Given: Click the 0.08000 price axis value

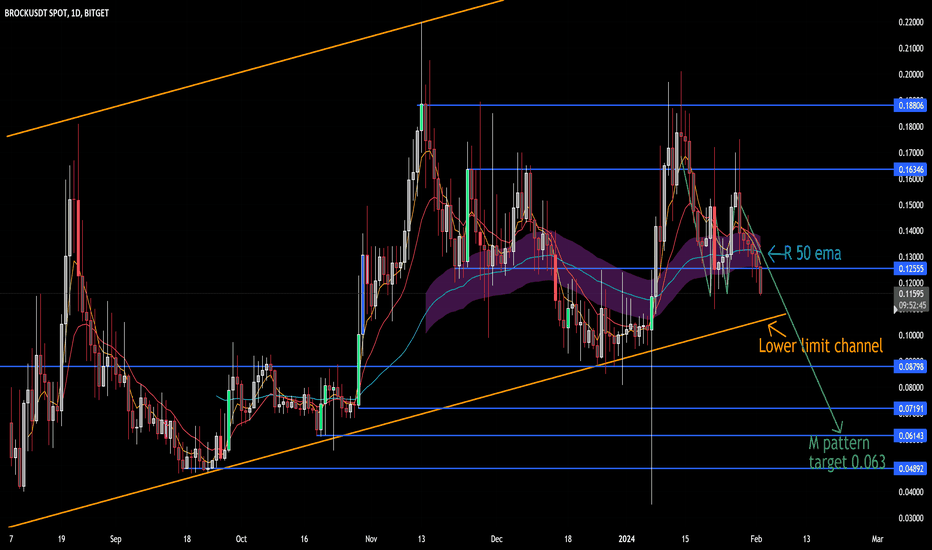Looking at the screenshot, I should 911,388.
